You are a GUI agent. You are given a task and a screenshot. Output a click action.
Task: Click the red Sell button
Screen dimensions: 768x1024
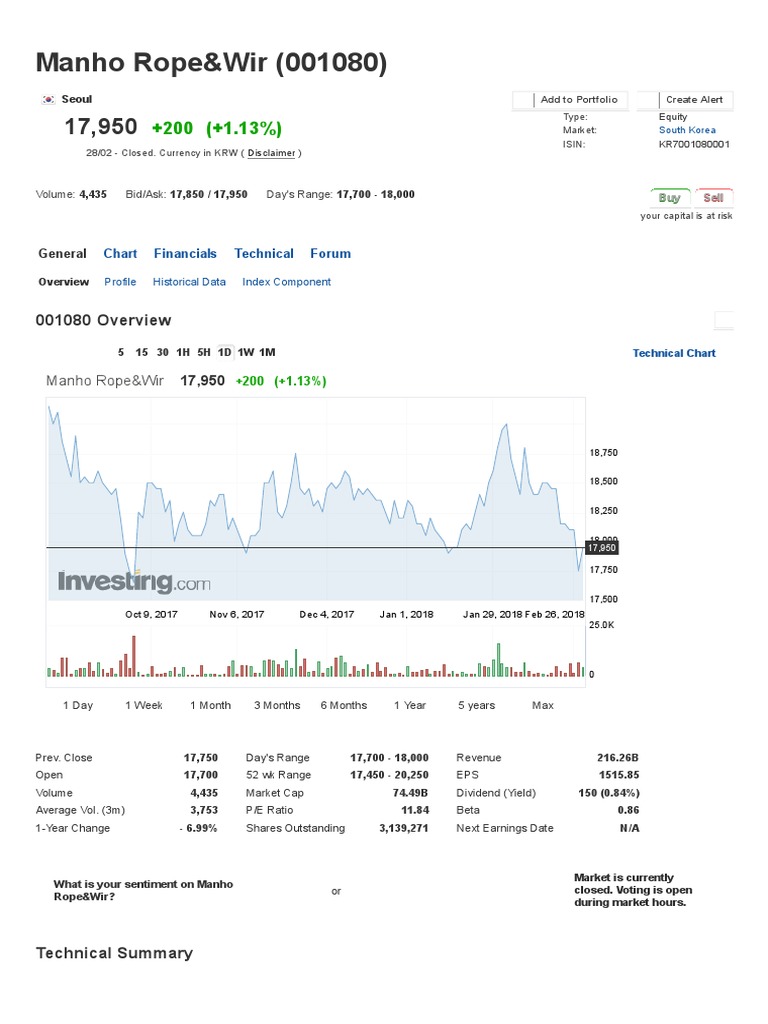click(713, 198)
